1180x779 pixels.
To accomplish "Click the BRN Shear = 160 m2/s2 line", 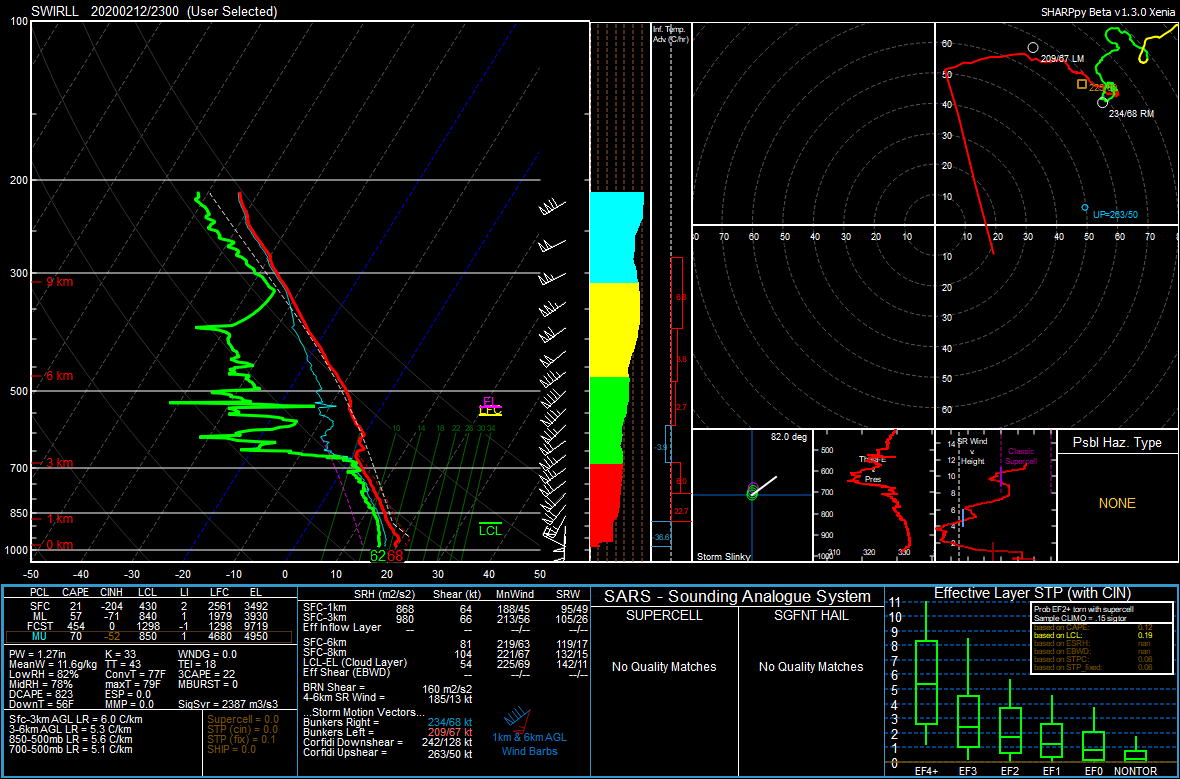I will (x=388, y=687).
